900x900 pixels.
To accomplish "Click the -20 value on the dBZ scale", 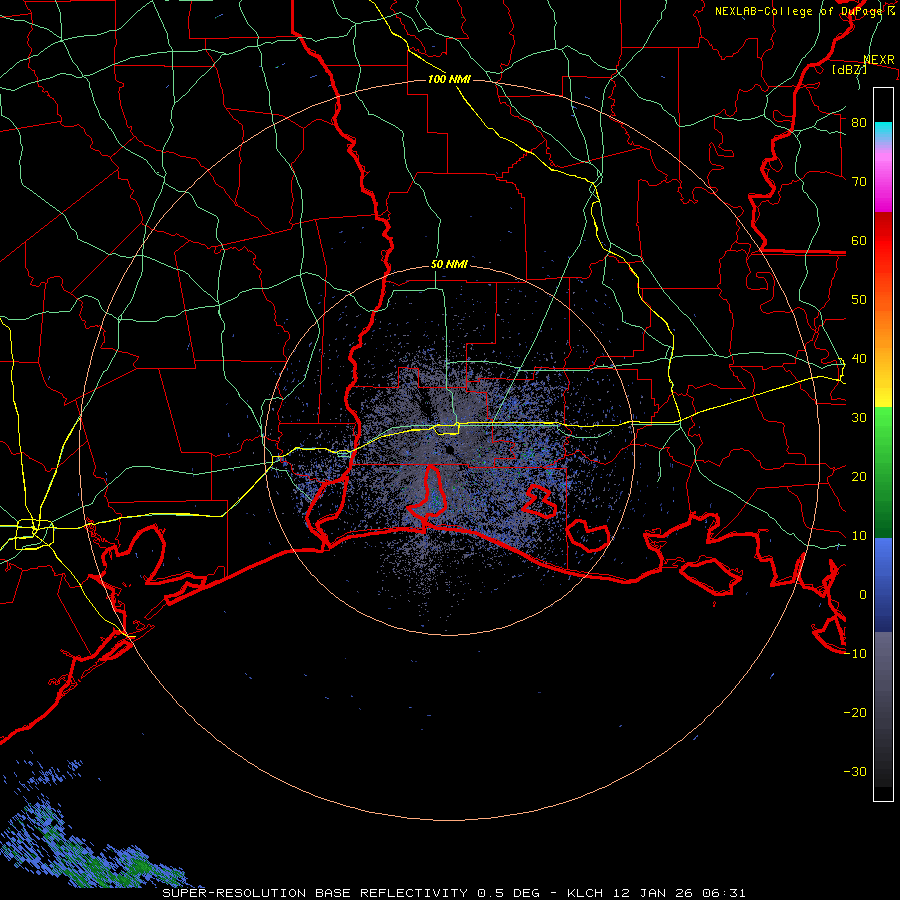I will pos(855,713).
